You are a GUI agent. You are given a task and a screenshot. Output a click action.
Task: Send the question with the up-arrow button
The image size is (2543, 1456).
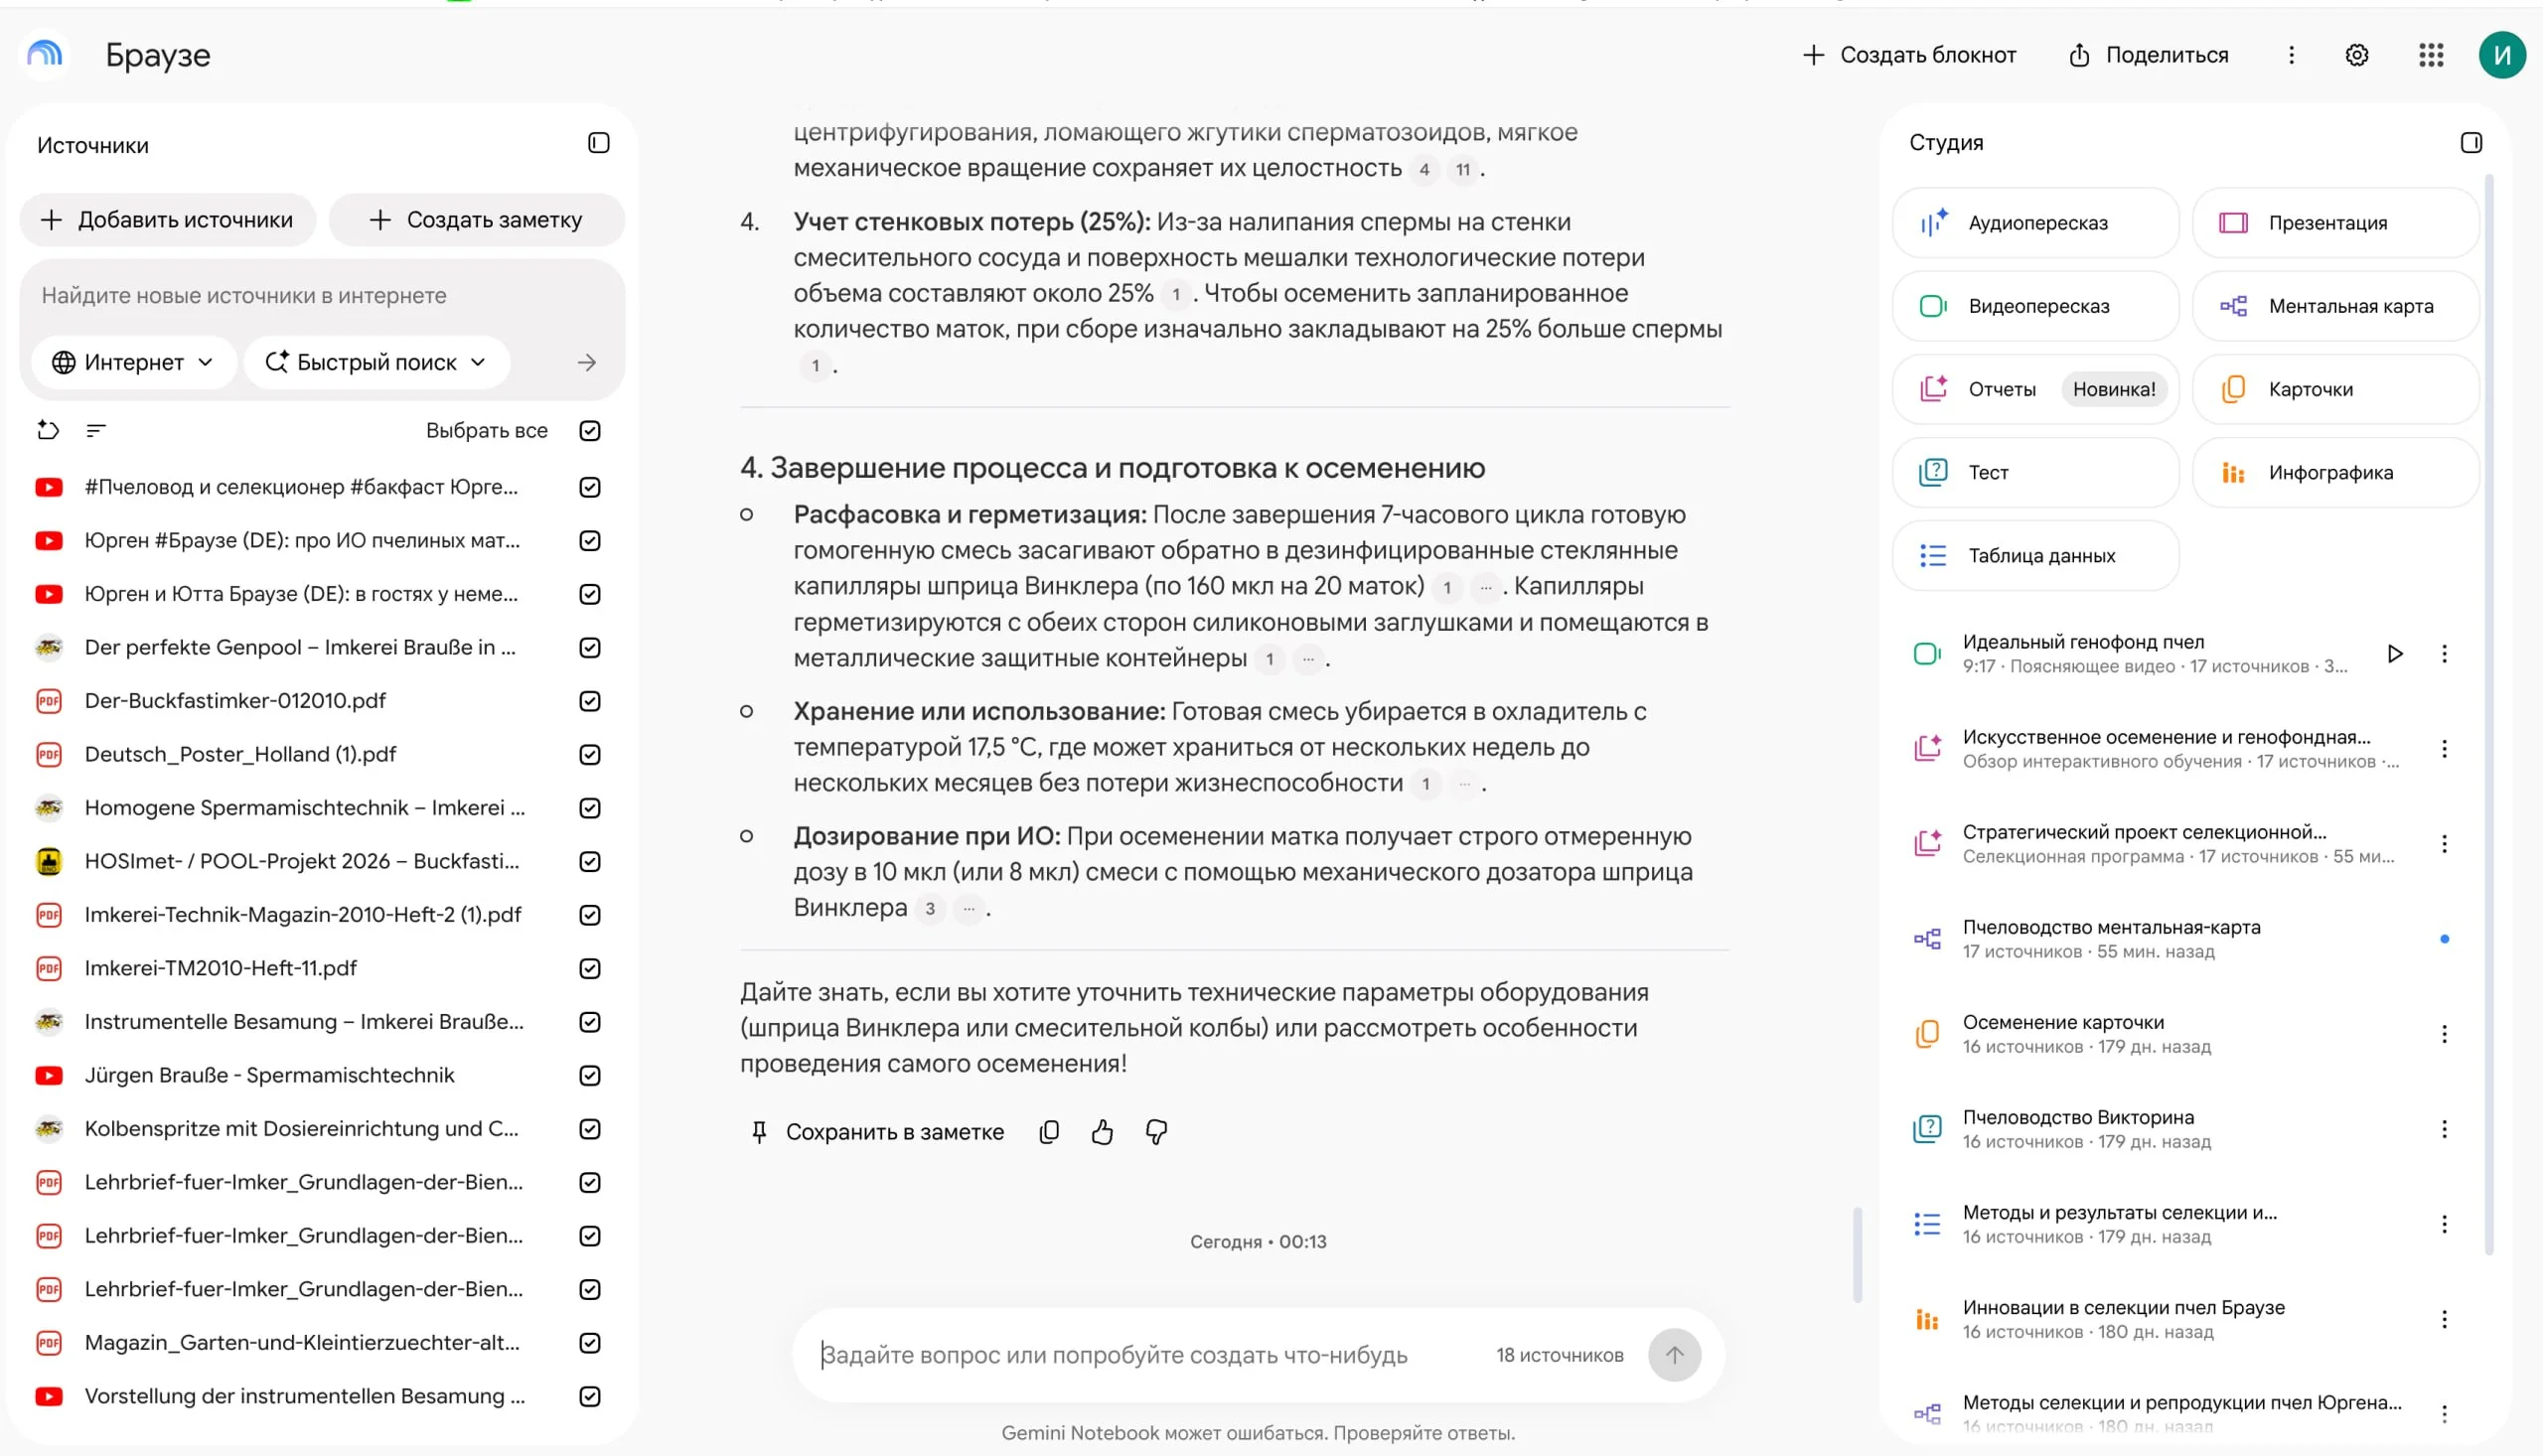coord(1674,1354)
